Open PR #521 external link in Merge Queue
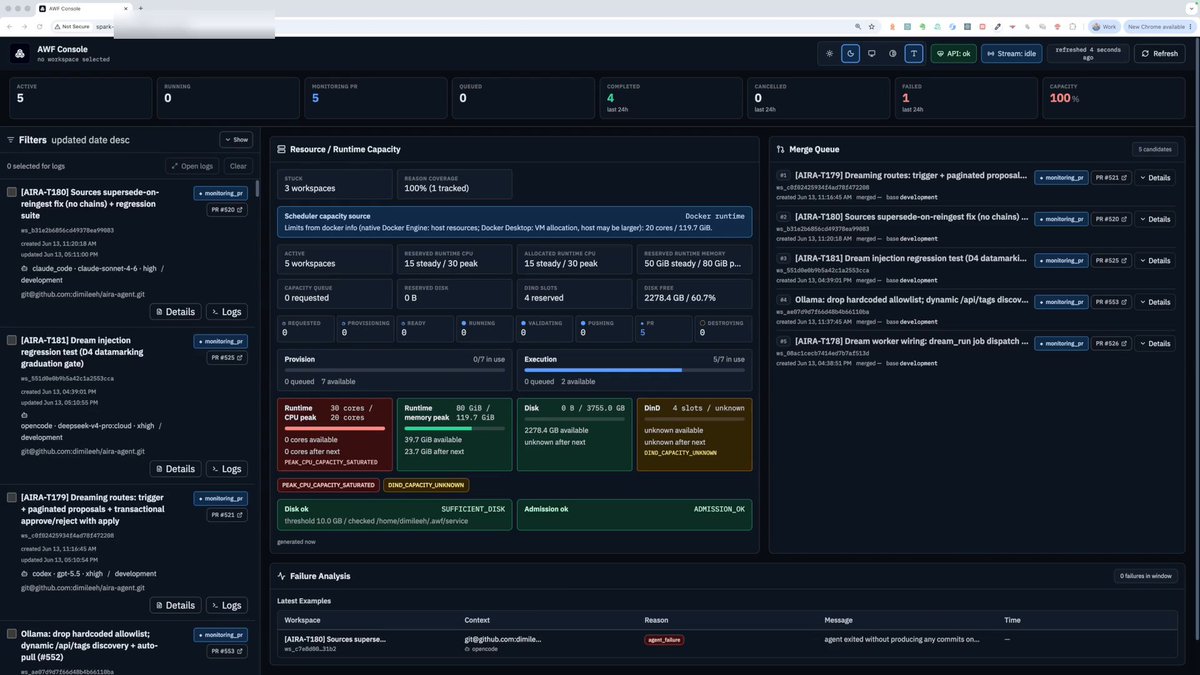Viewport: 1200px width, 675px height. 1112,178
